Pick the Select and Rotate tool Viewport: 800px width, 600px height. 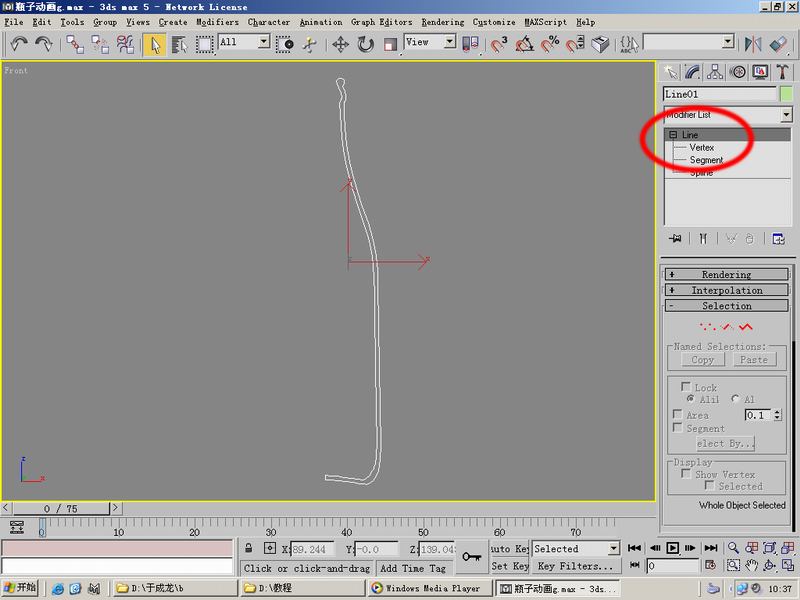click(365, 44)
